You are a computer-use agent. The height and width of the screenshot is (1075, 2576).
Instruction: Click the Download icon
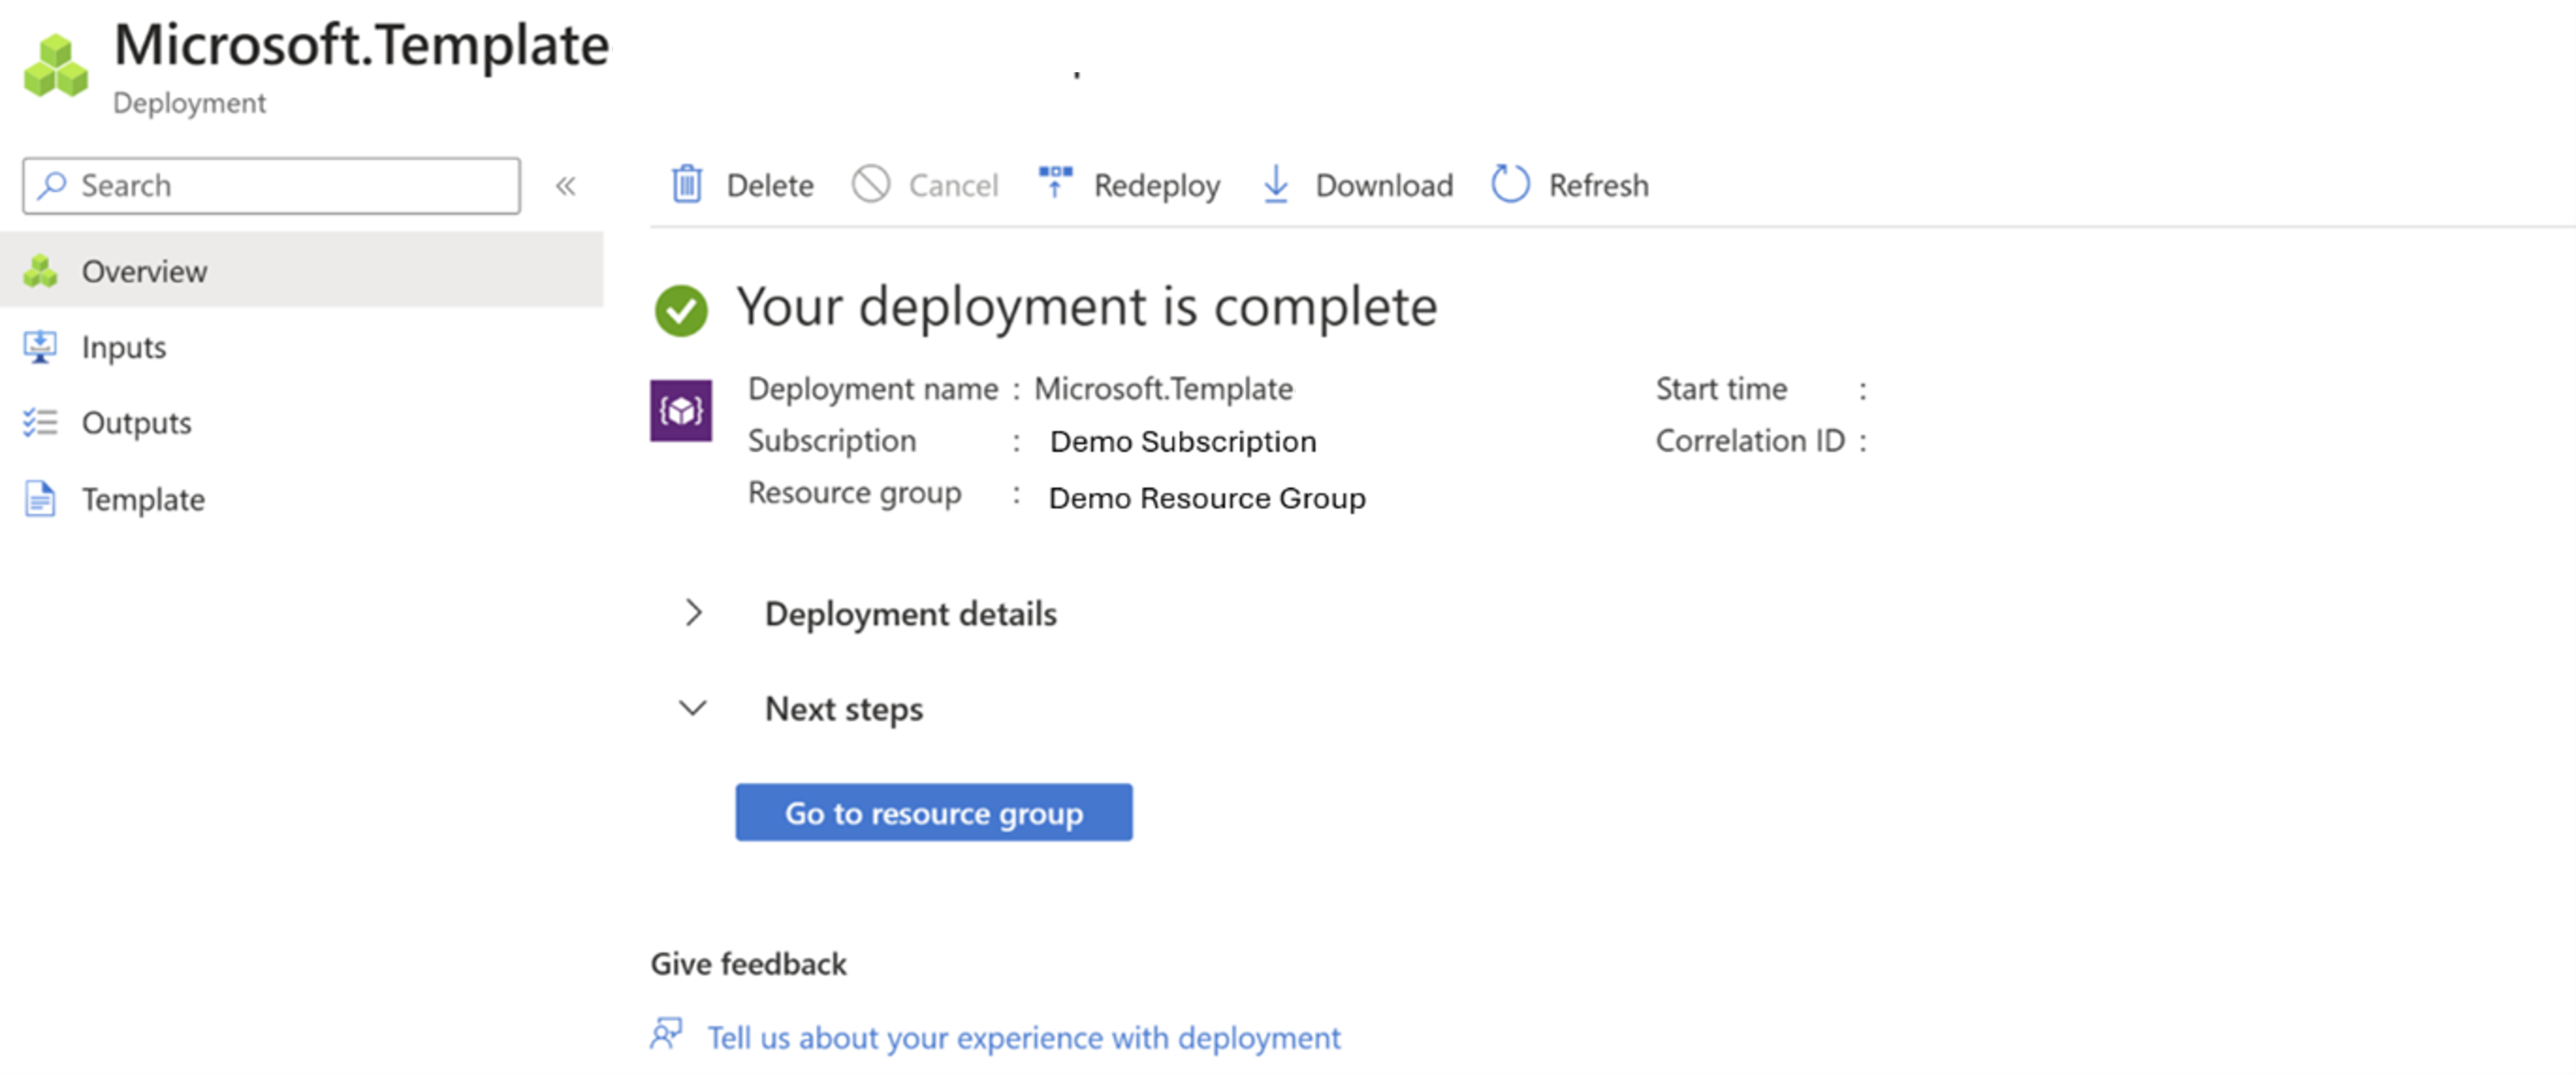pyautogui.click(x=1278, y=184)
